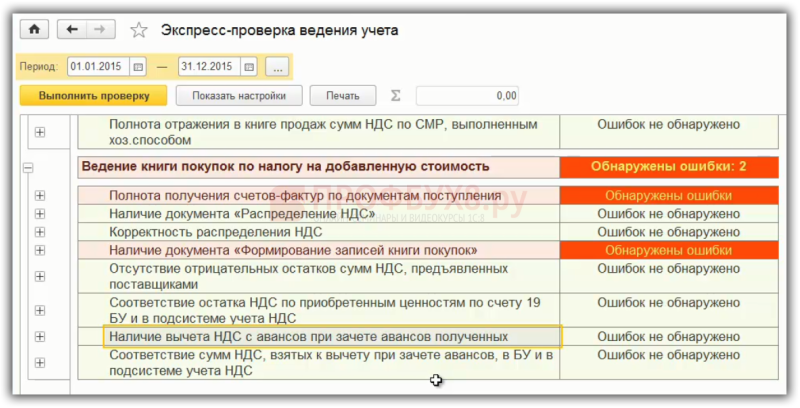Select text Наличие документа «Формирование записей книги покупок»
This screenshot has width=800, height=408.
point(293,250)
